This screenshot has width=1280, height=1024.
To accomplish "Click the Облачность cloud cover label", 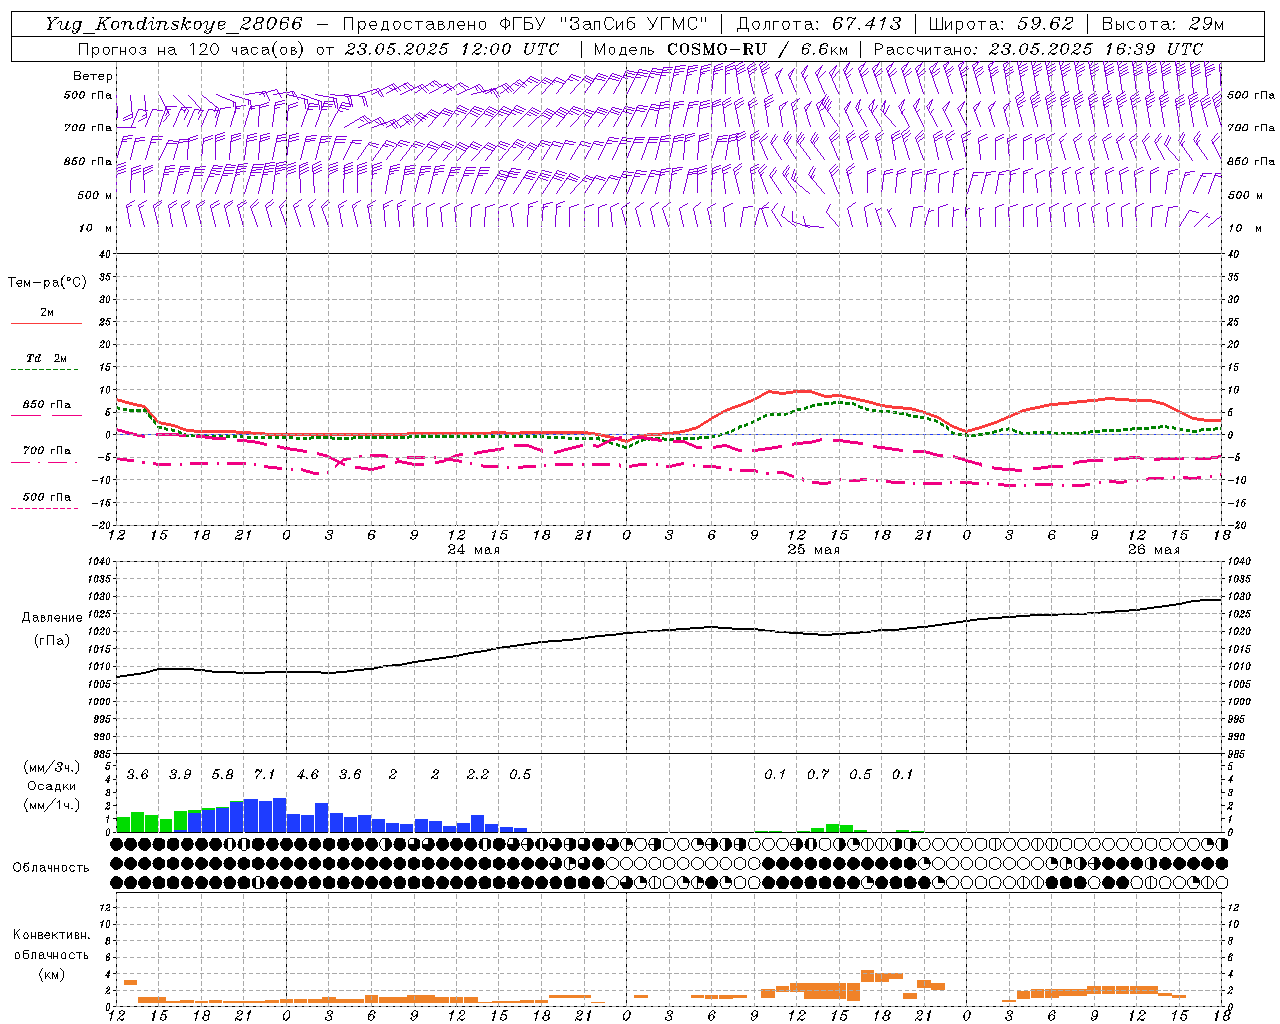I will 51,867.
